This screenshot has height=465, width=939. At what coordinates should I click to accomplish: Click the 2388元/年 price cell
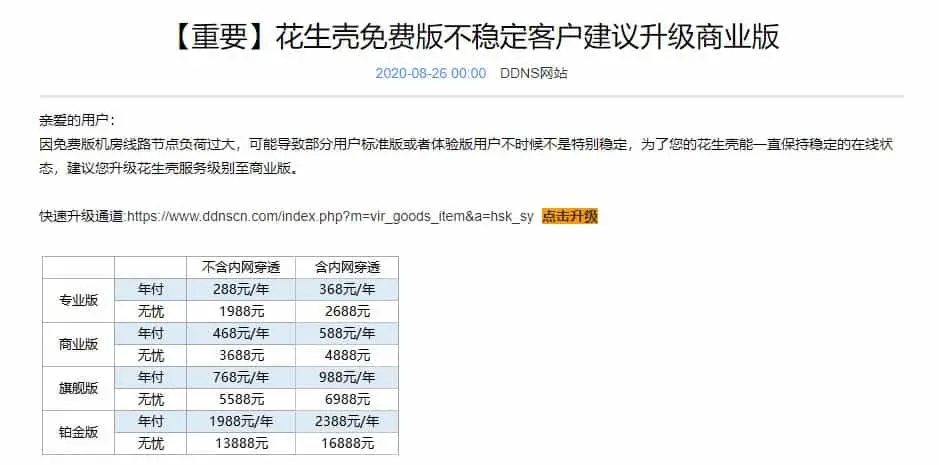coord(347,421)
